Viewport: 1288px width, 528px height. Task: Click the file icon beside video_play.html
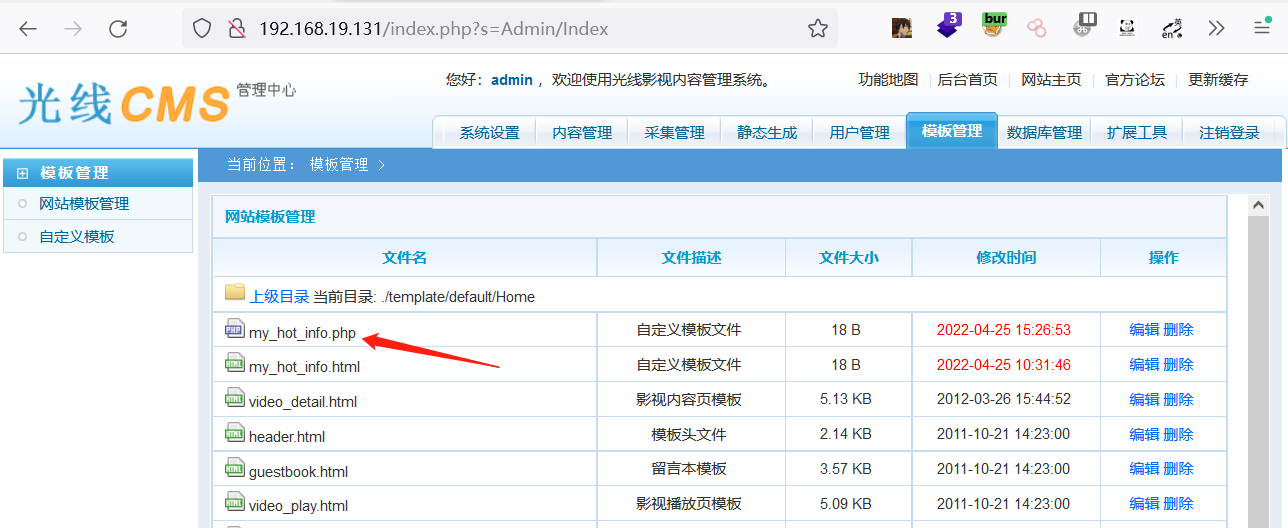pos(235,503)
